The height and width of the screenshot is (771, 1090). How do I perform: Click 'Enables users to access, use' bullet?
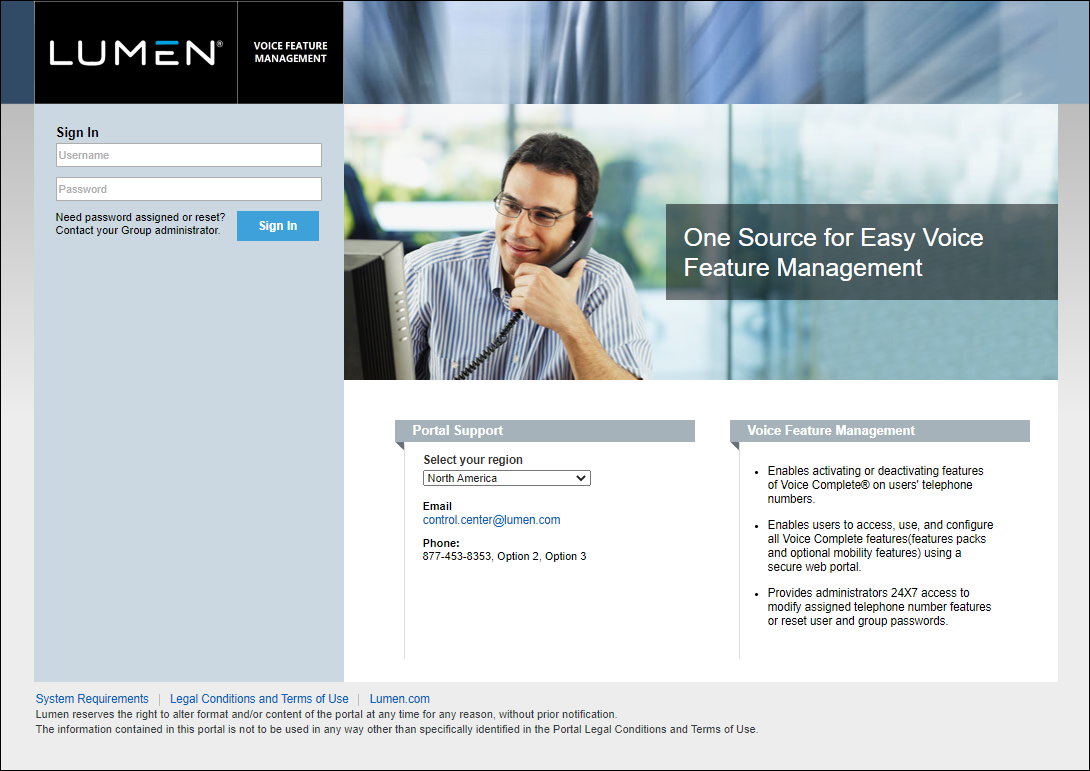(880, 546)
